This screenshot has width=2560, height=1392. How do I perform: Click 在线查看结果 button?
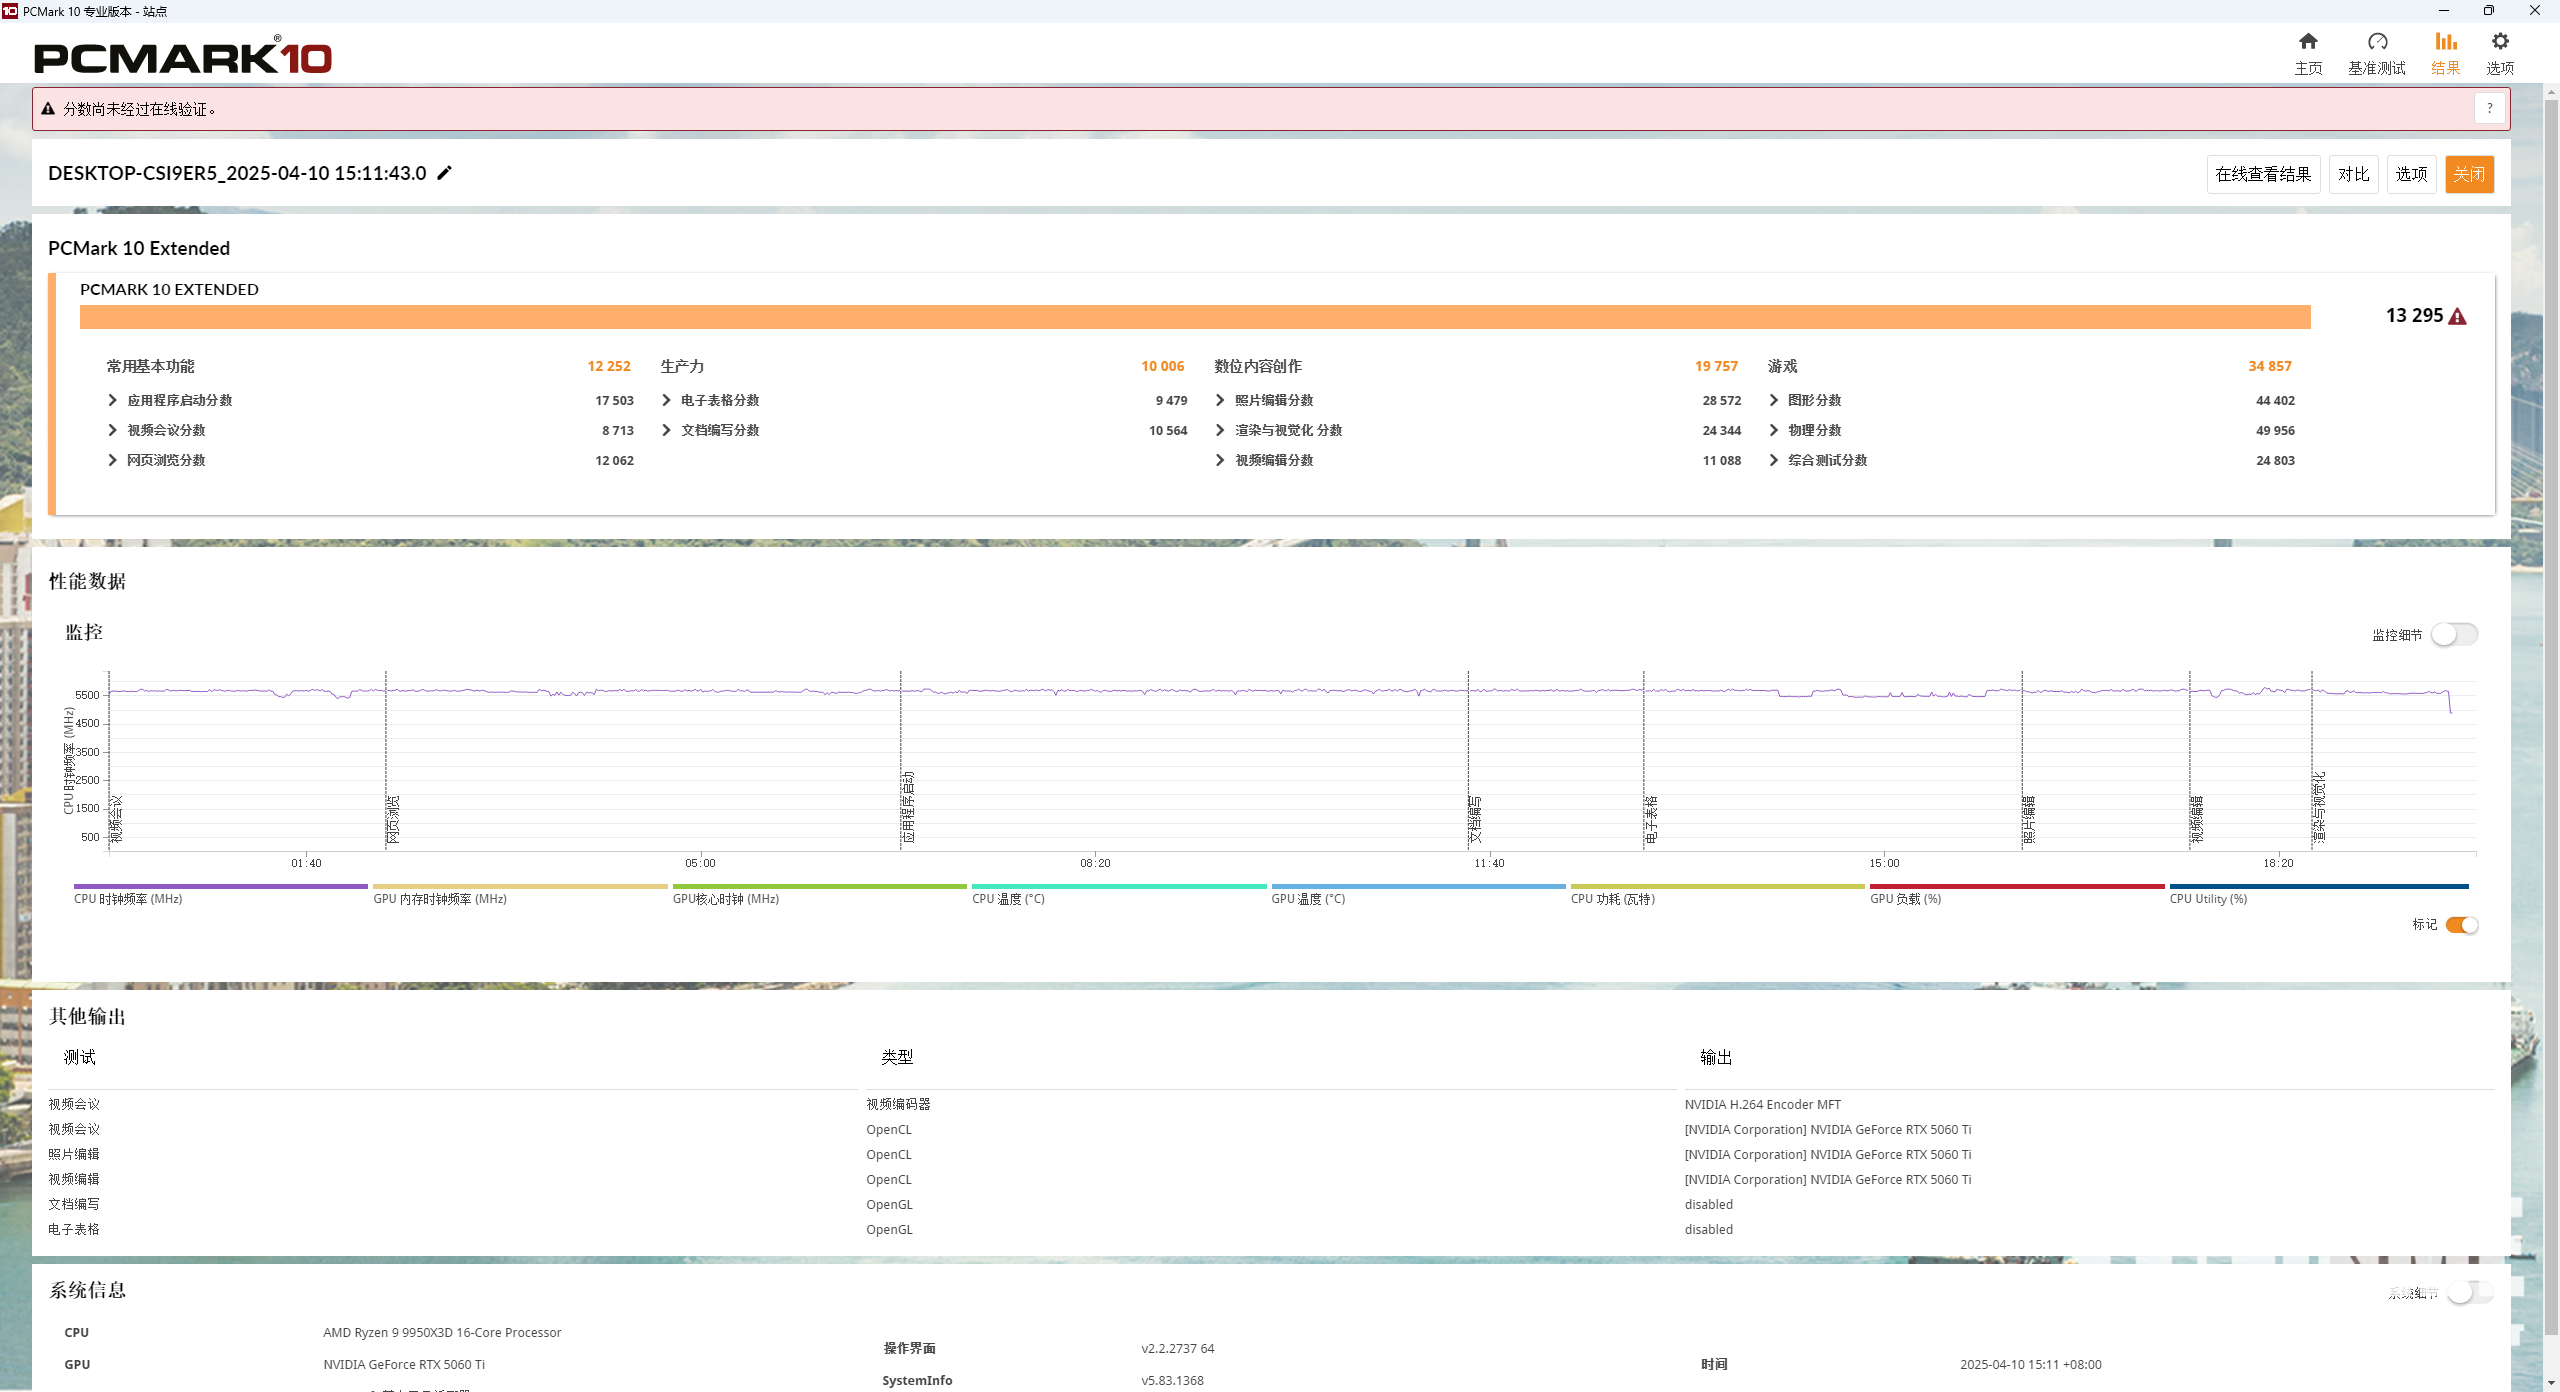click(x=2263, y=174)
